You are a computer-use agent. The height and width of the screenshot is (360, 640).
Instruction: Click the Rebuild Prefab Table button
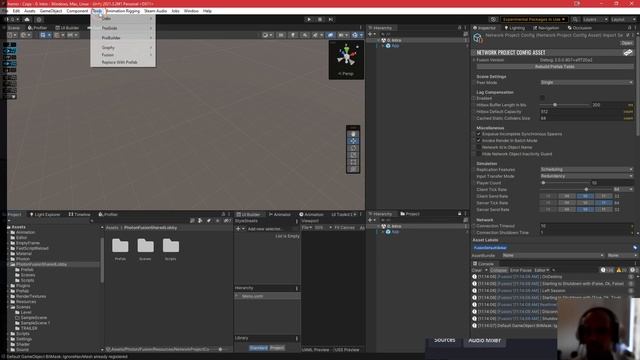pos(554,67)
